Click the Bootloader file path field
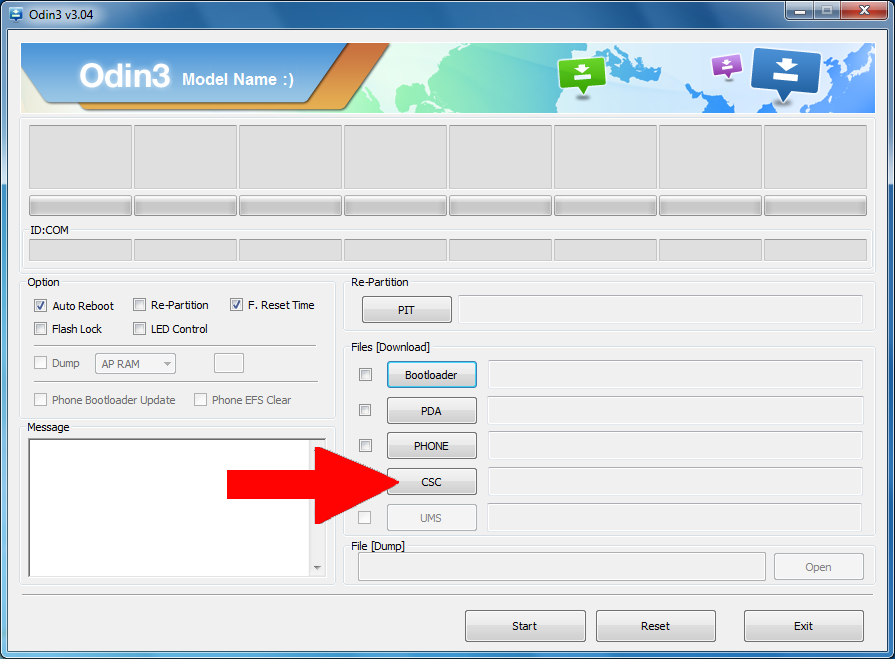 pos(675,374)
